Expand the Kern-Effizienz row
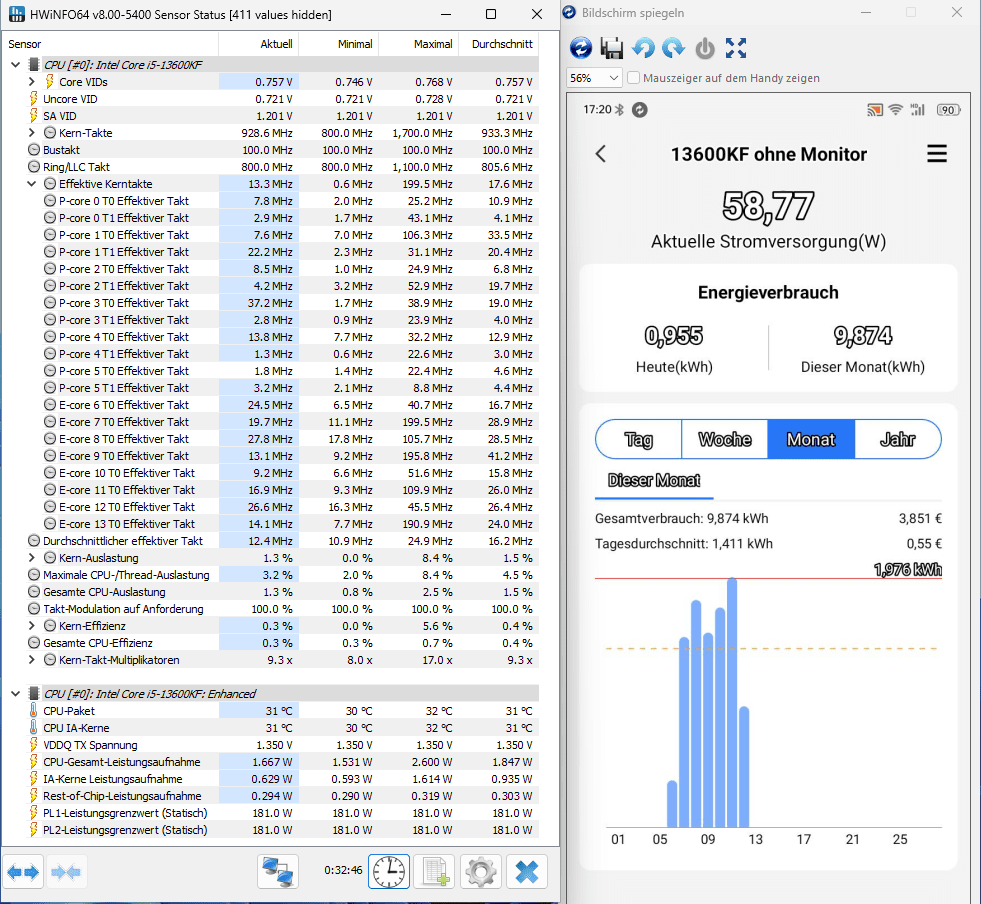The width and height of the screenshot is (981, 904). [32, 626]
